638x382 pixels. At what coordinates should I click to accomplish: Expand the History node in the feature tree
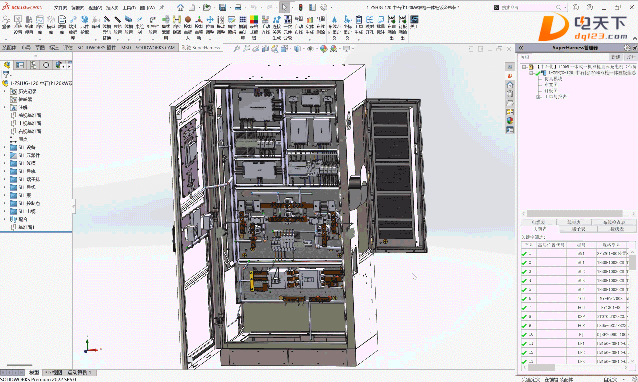tap(5, 92)
